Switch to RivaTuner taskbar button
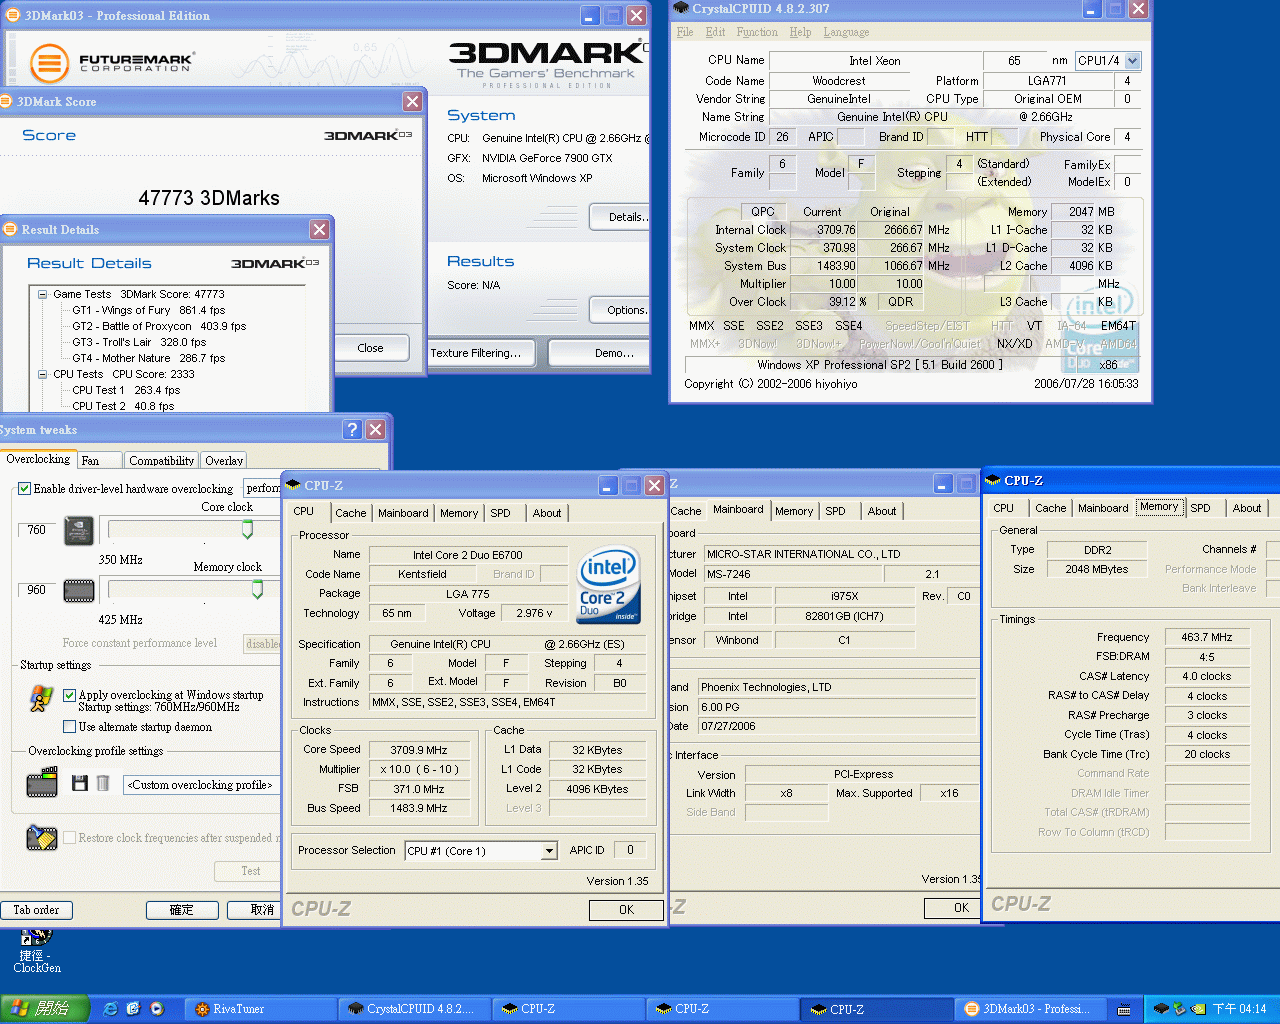This screenshot has width=1280, height=1024. (260, 1009)
